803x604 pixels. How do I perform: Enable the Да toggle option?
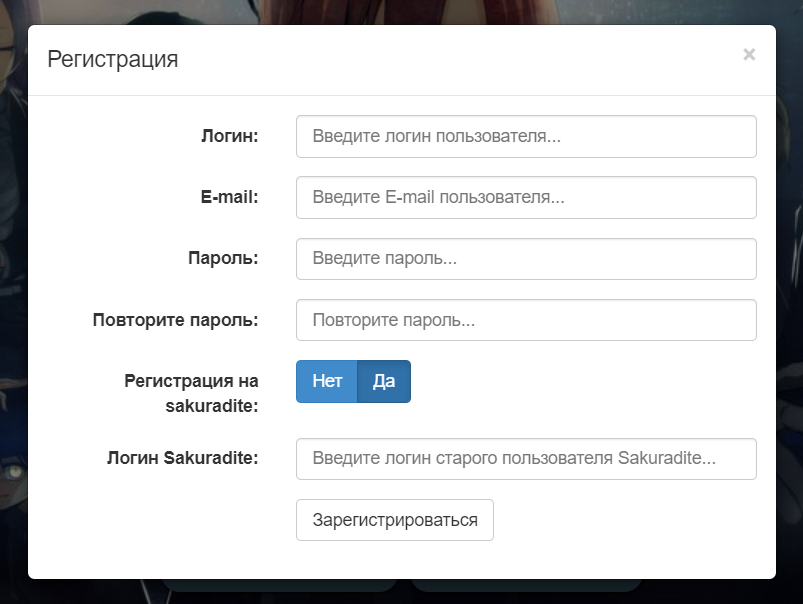(x=384, y=381)
